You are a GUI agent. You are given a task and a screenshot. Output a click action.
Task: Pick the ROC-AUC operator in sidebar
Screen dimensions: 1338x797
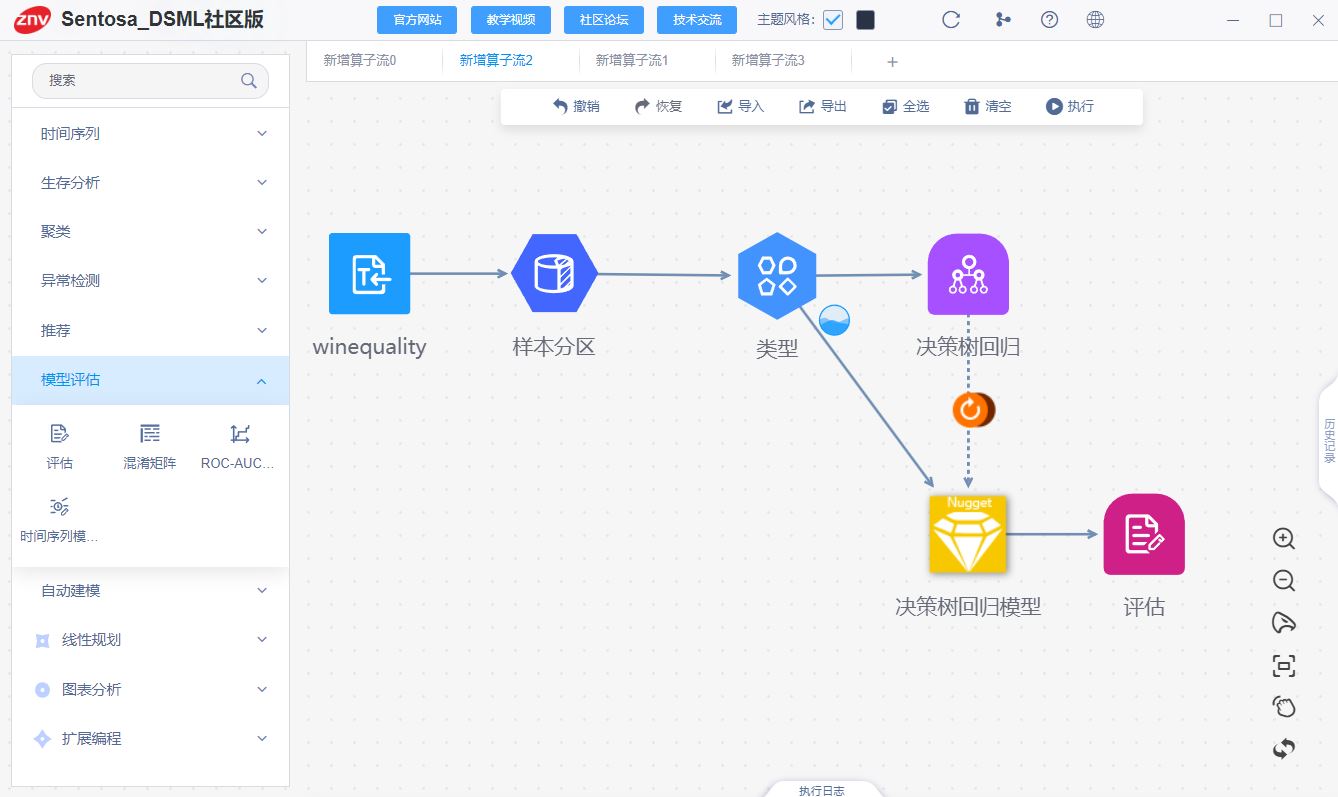238,446
